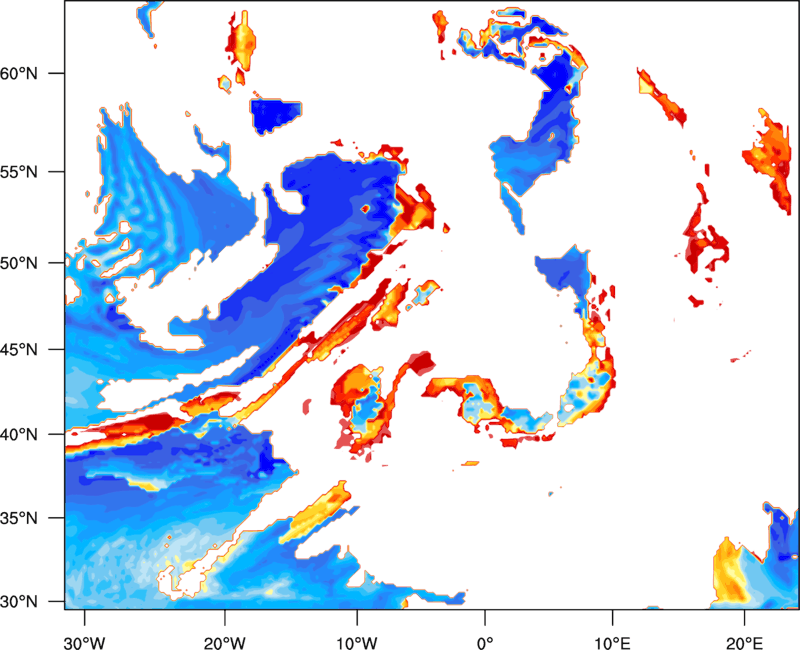Click the 0° longitude label

click(x=485, y=642)
